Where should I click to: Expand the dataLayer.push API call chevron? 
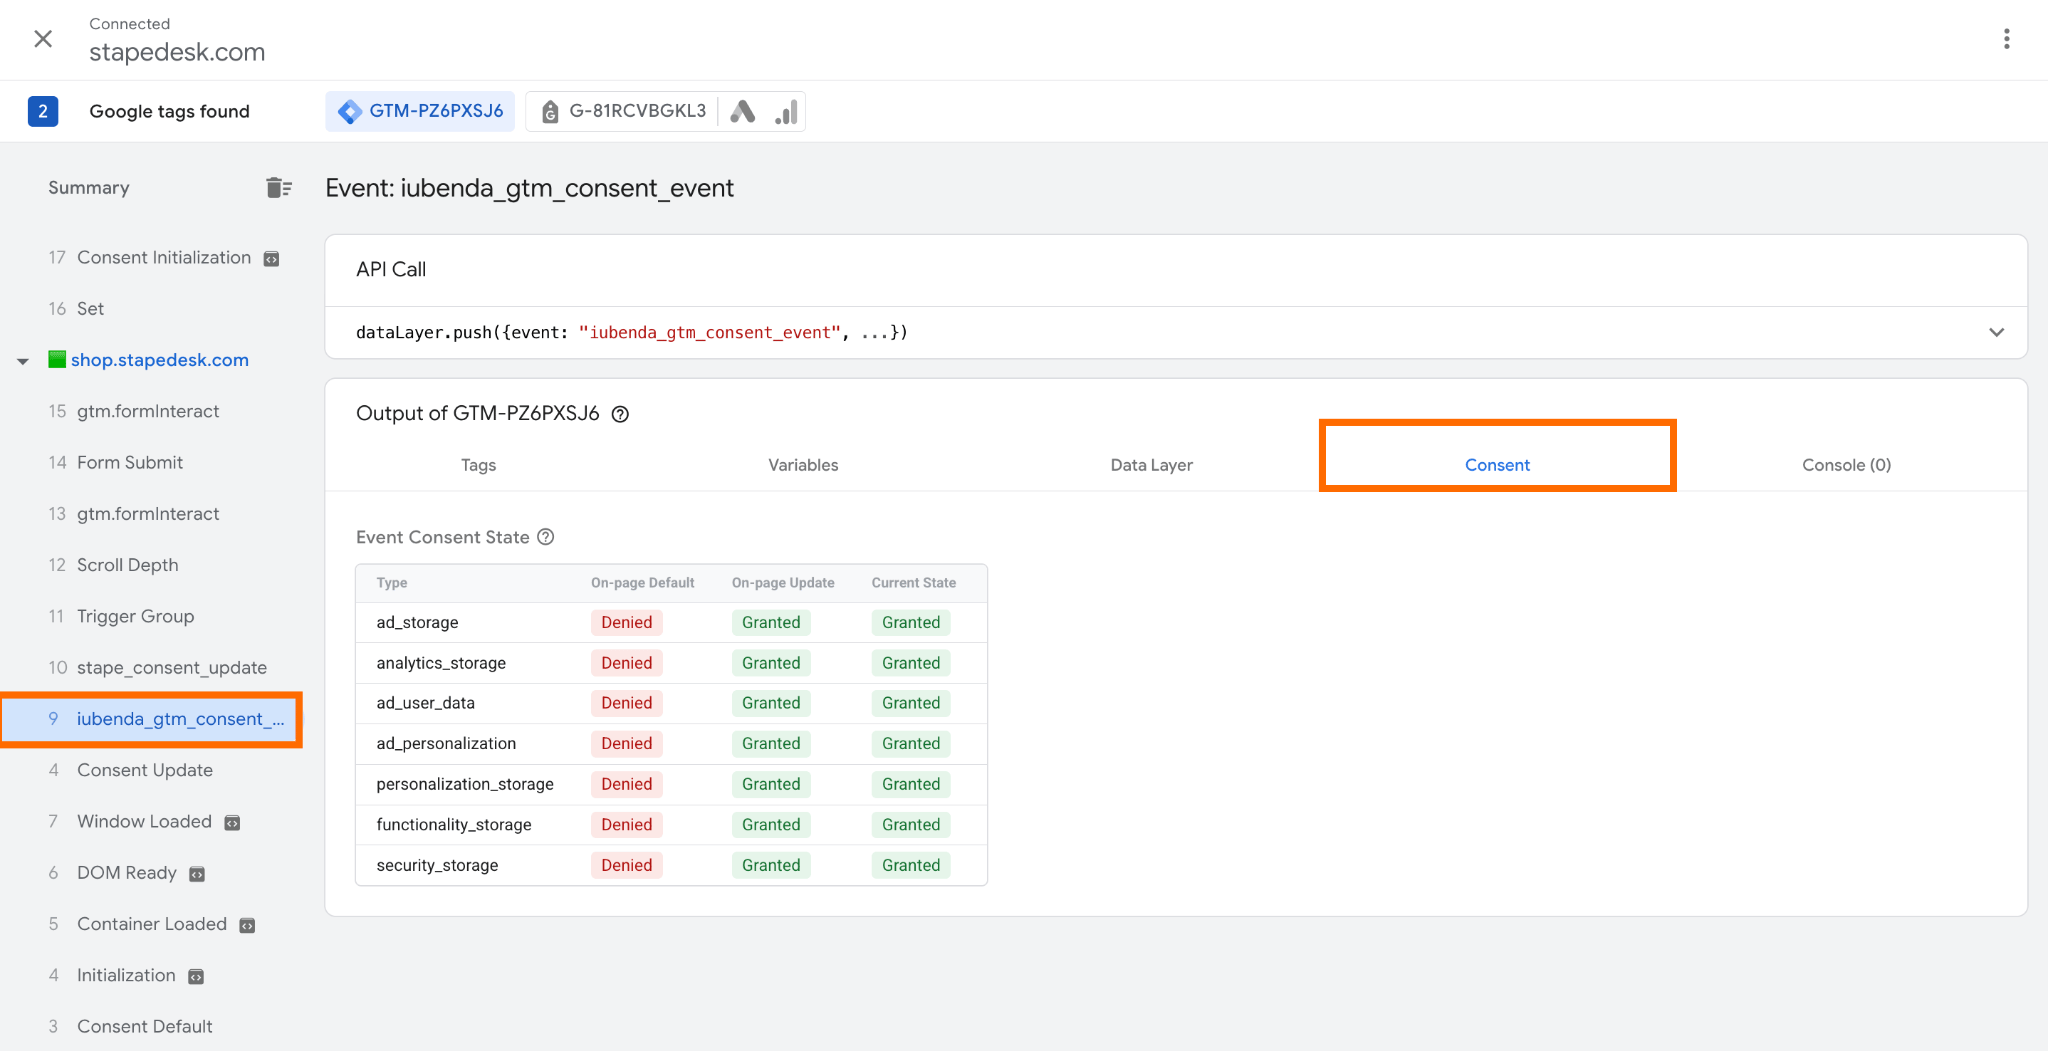[1996, 332]
